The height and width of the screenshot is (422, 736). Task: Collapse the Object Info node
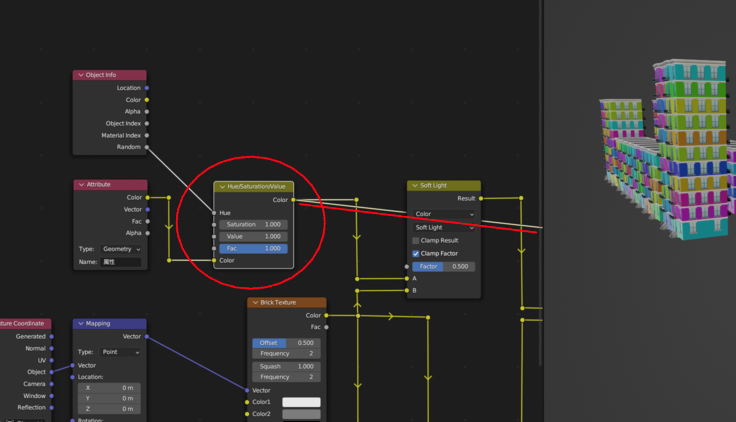pos(81,75)
